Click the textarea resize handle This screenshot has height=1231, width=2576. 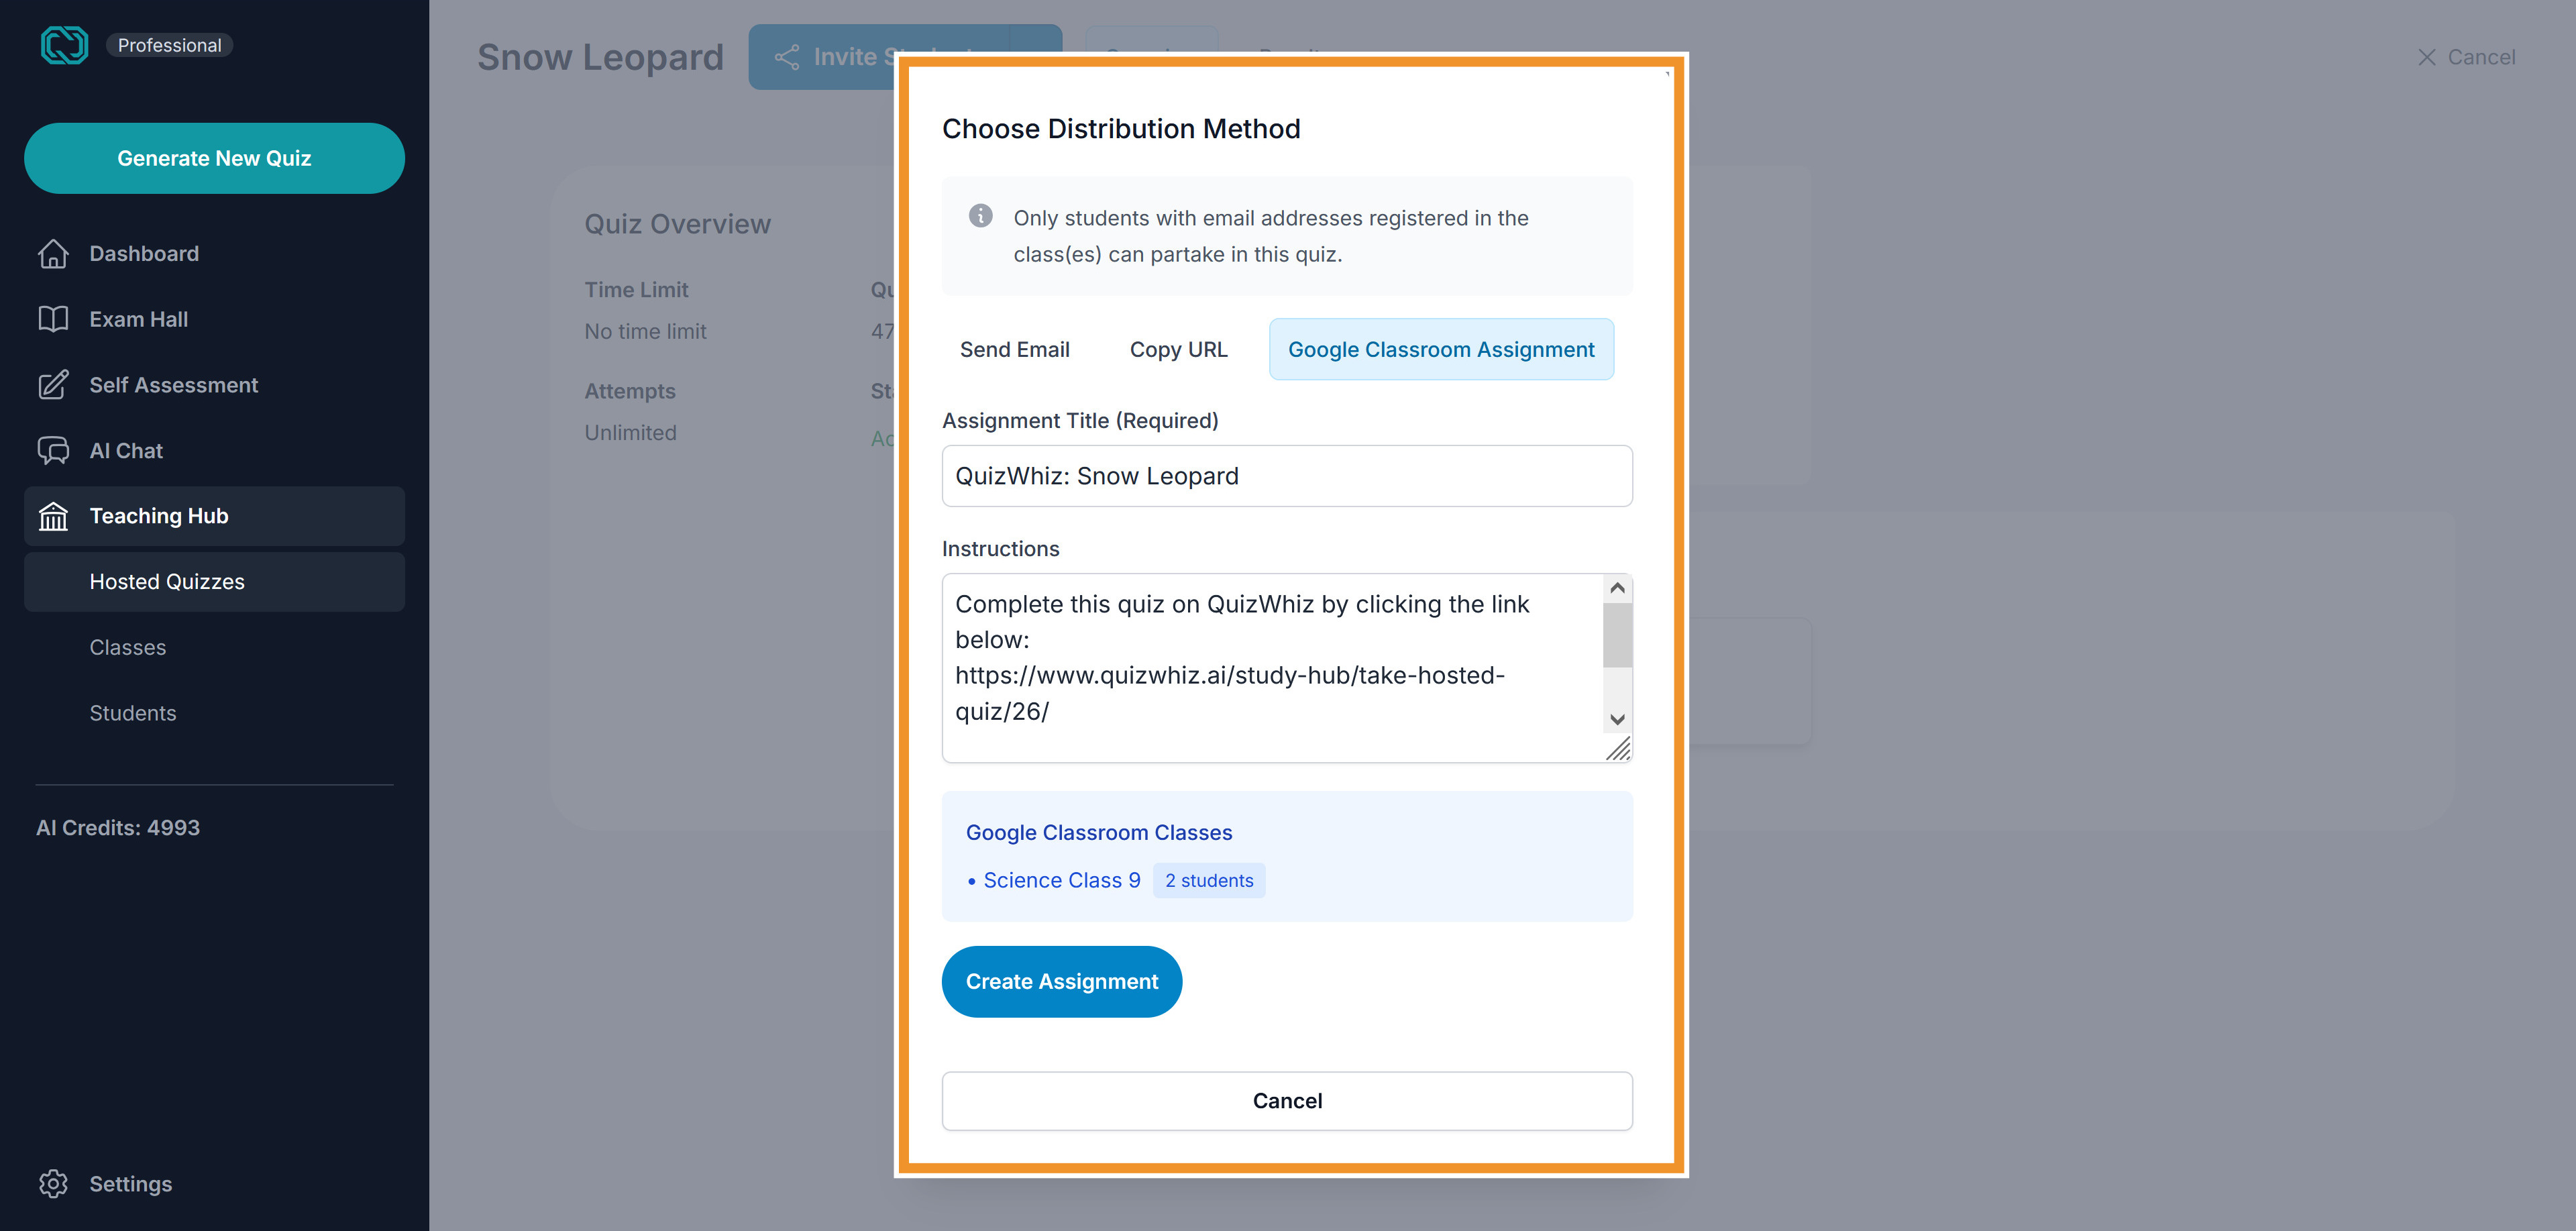coord(1619,749)
